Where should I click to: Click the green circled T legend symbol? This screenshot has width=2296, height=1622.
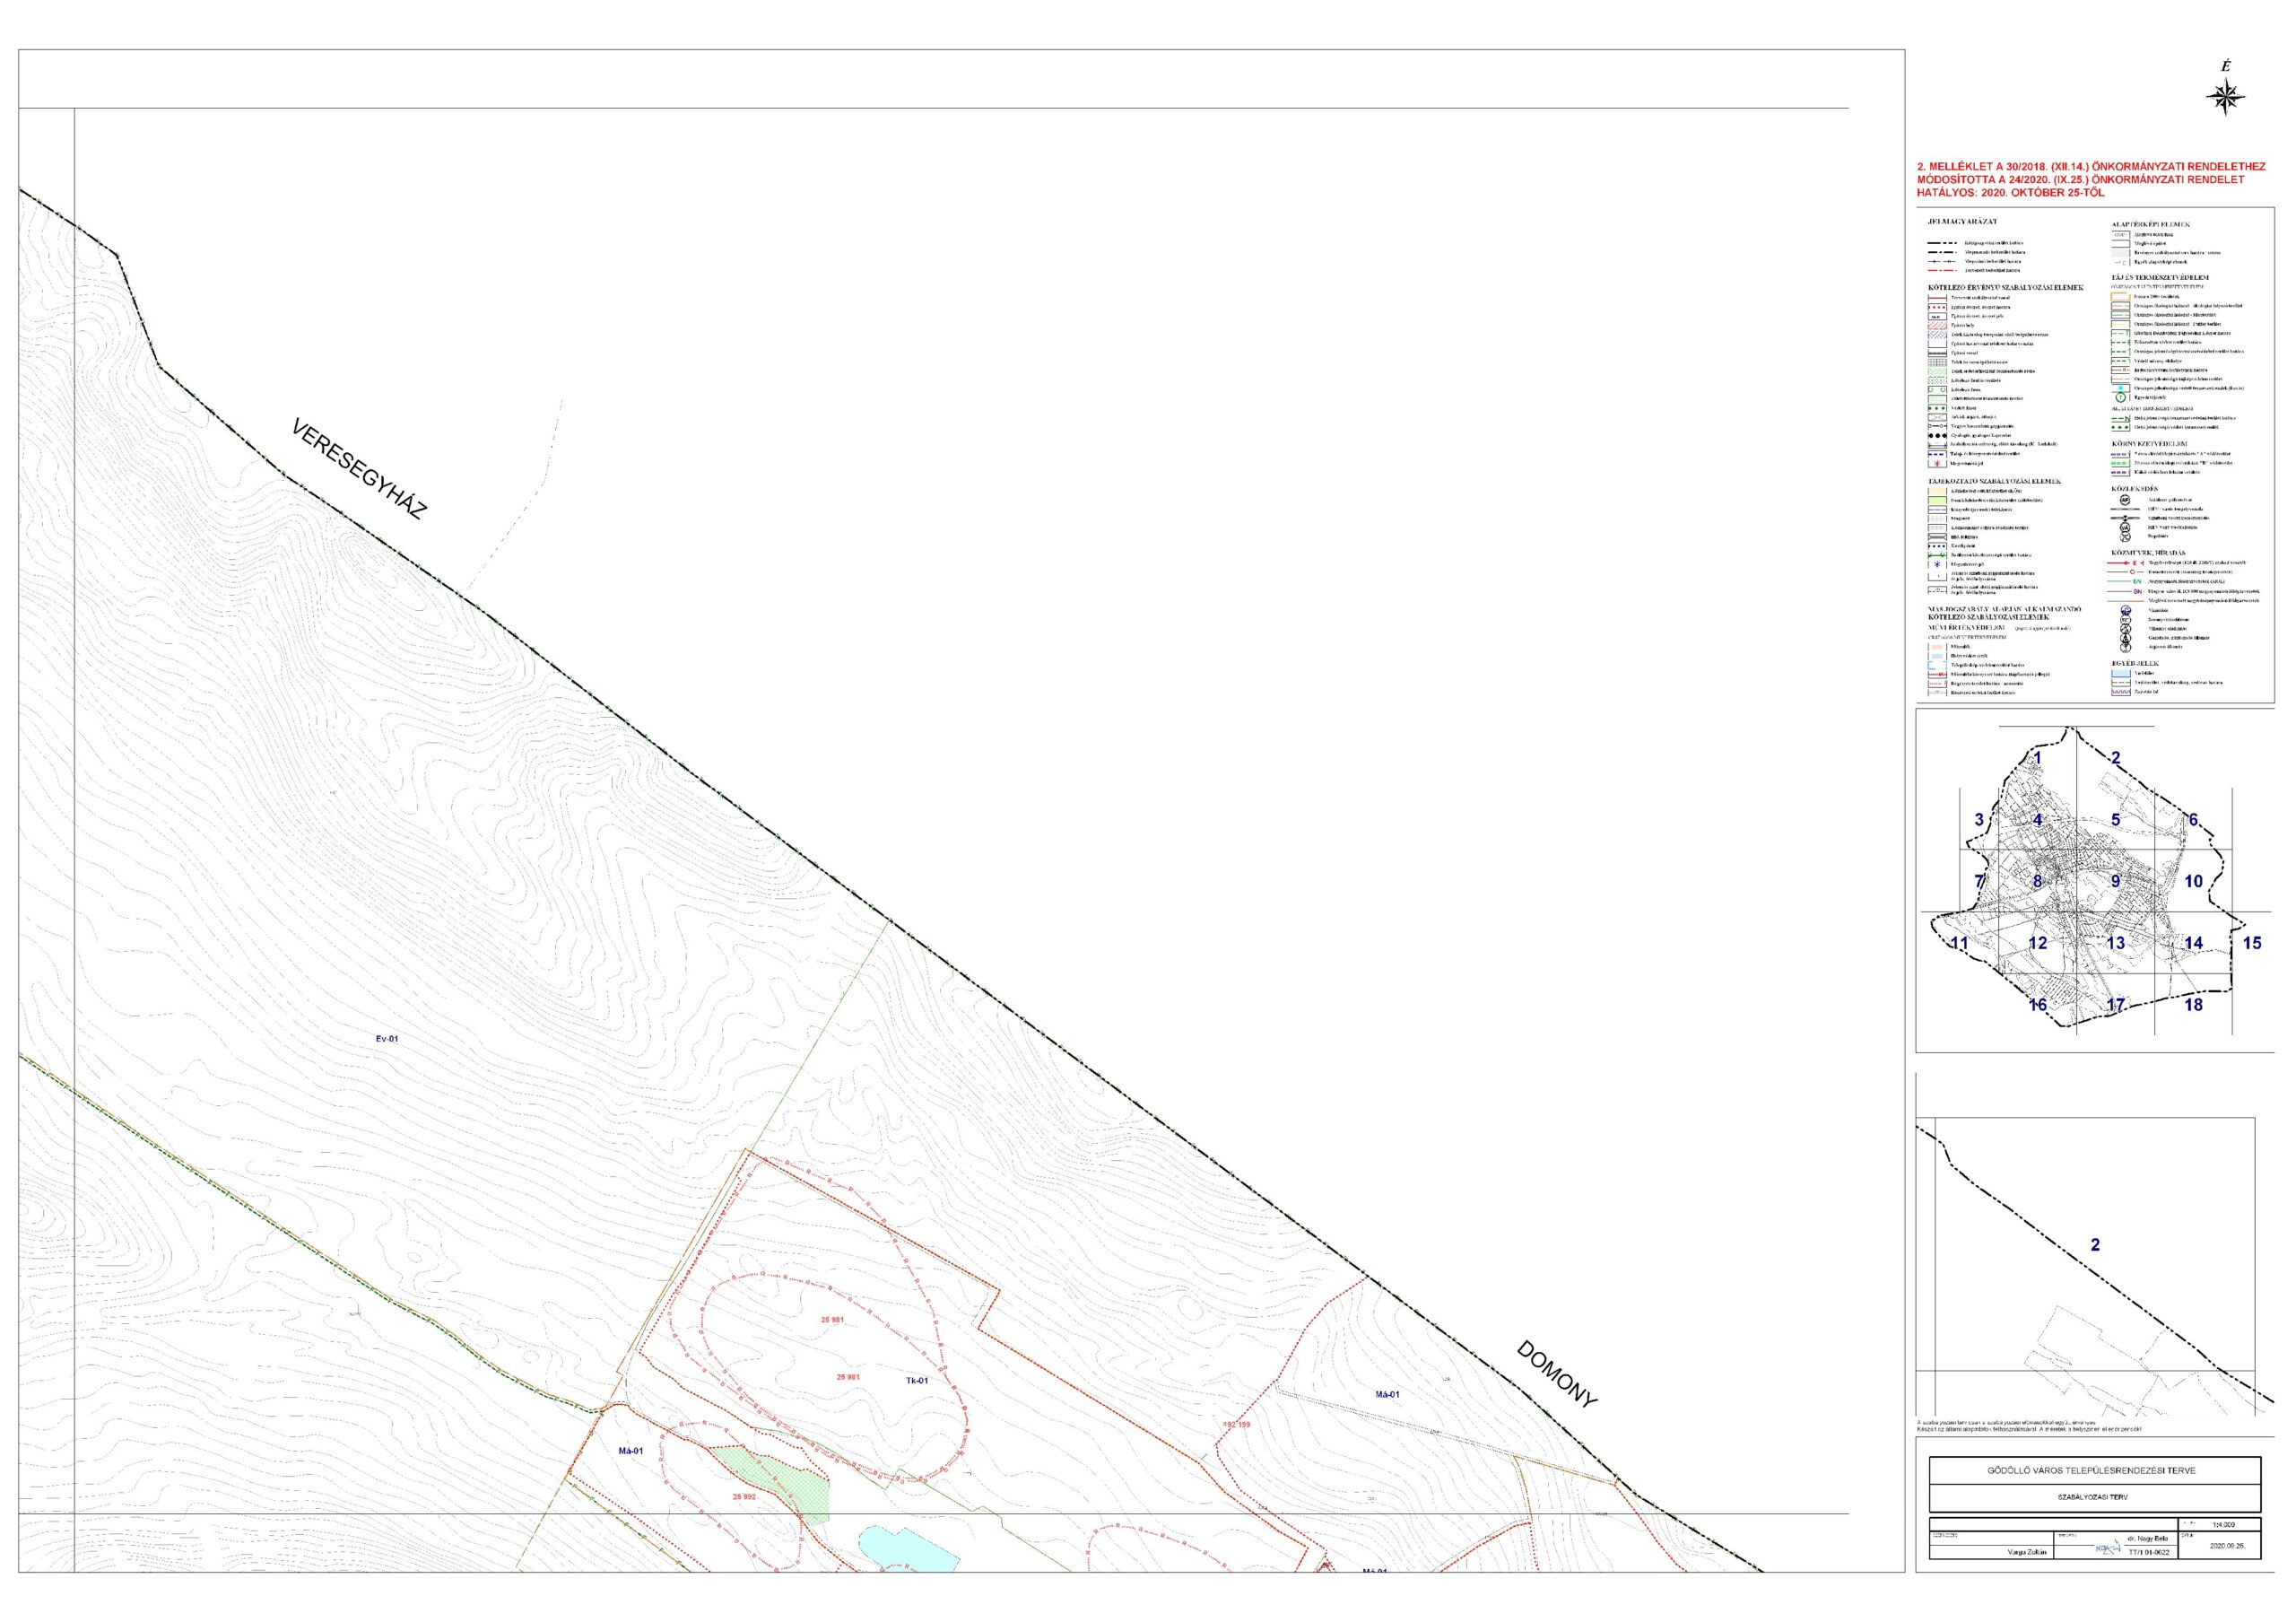(x=2121, y=398)
